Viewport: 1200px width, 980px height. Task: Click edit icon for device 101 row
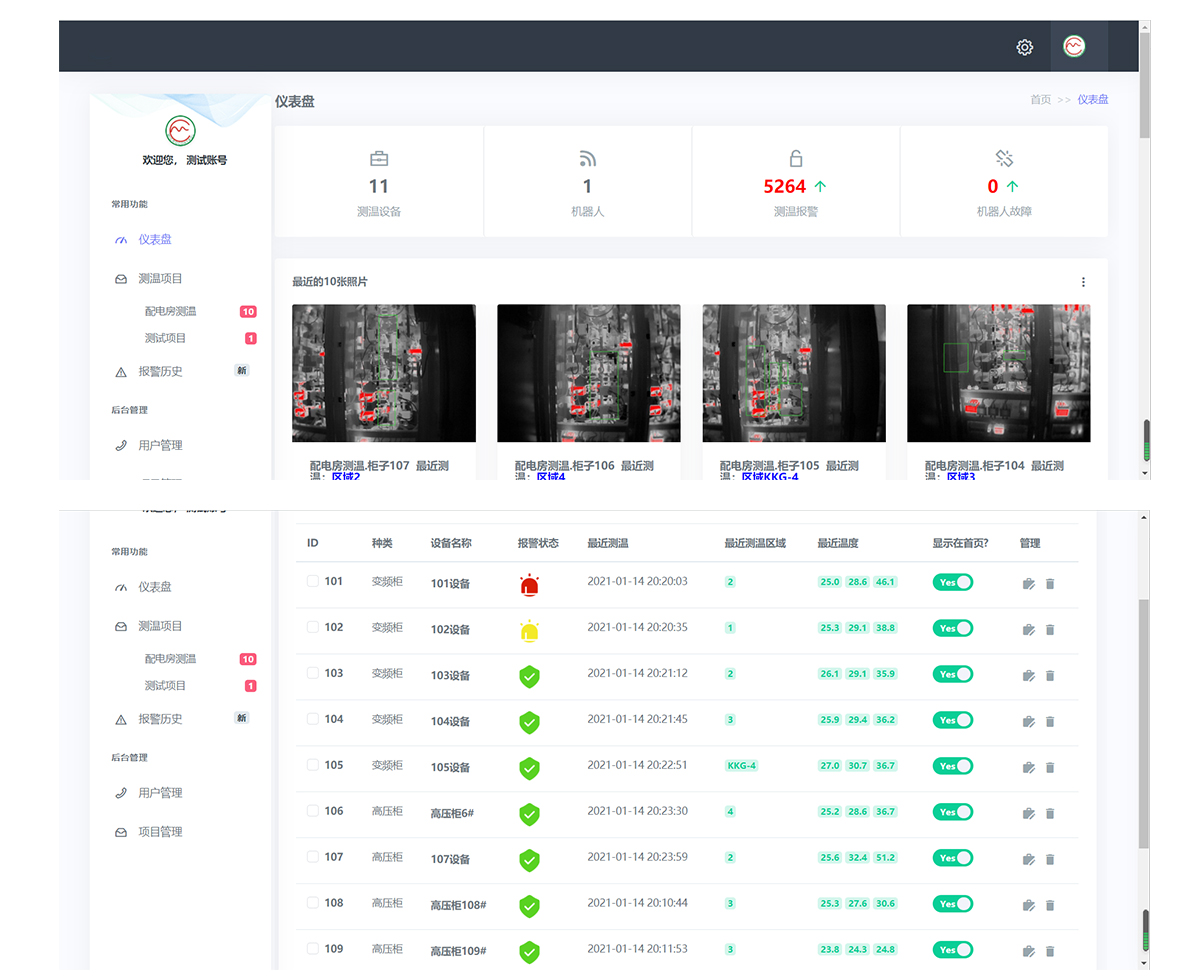[x=1028, y=584]
